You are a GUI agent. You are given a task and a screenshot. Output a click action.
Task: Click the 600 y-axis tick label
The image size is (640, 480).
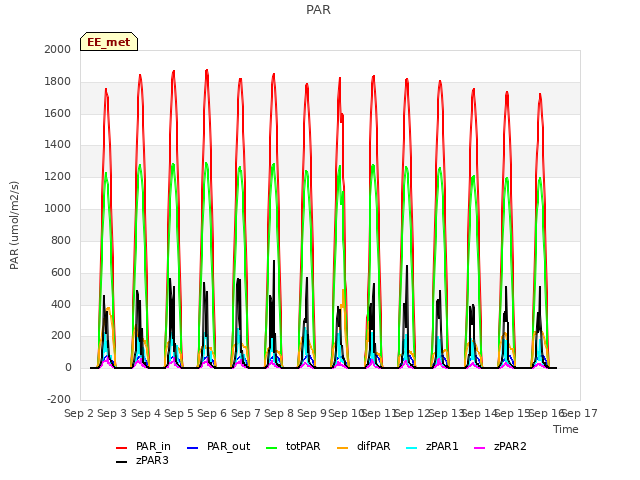pos(61,272)
